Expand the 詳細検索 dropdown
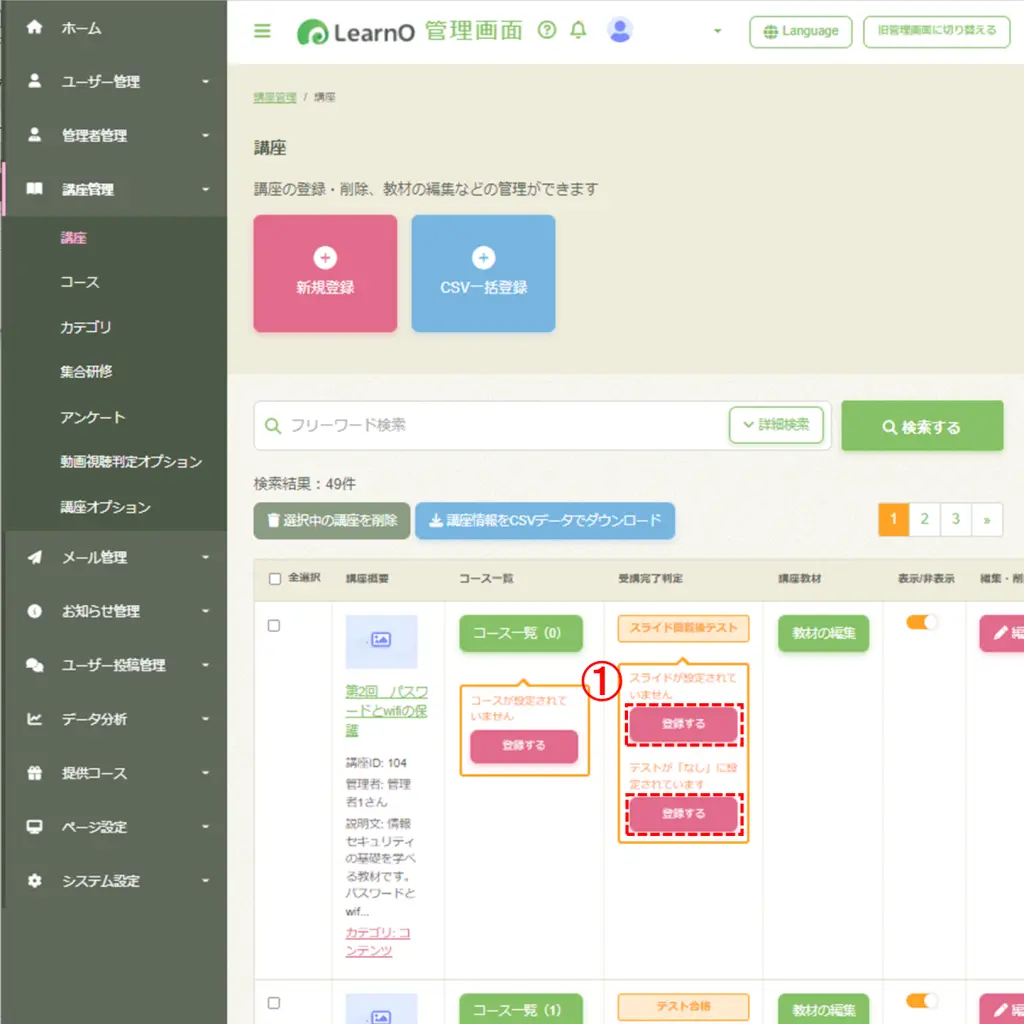Viewport: 1024px width, 1024px height. [x=776, y=425]
